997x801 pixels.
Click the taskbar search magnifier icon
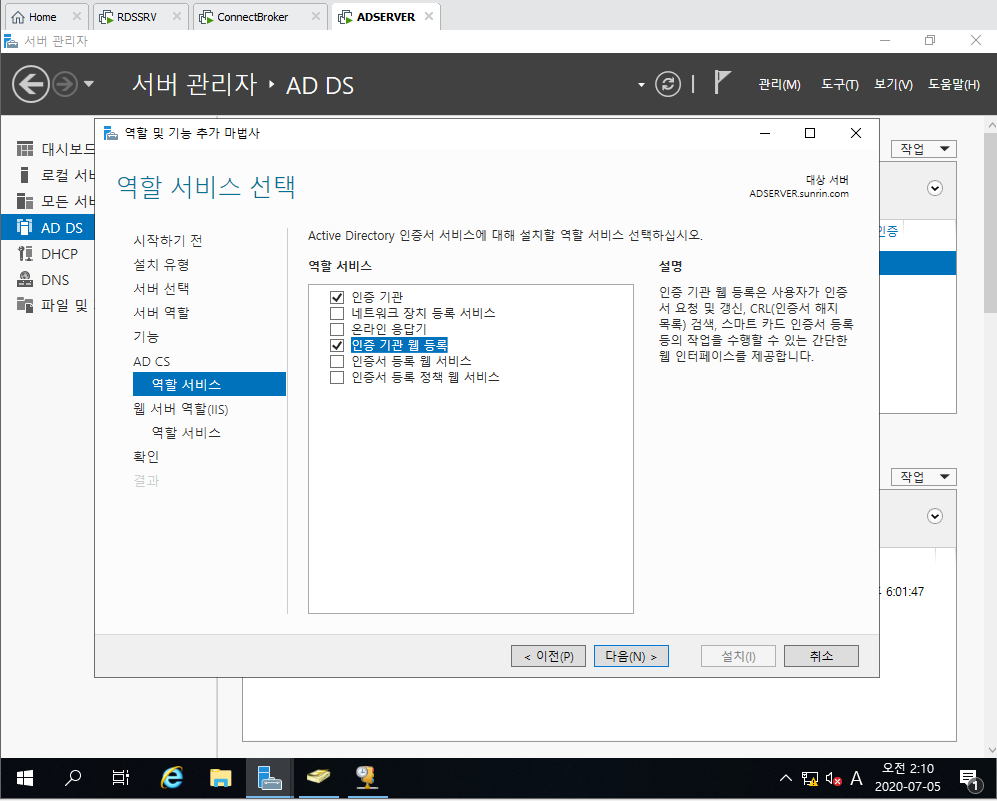point(73,777)
